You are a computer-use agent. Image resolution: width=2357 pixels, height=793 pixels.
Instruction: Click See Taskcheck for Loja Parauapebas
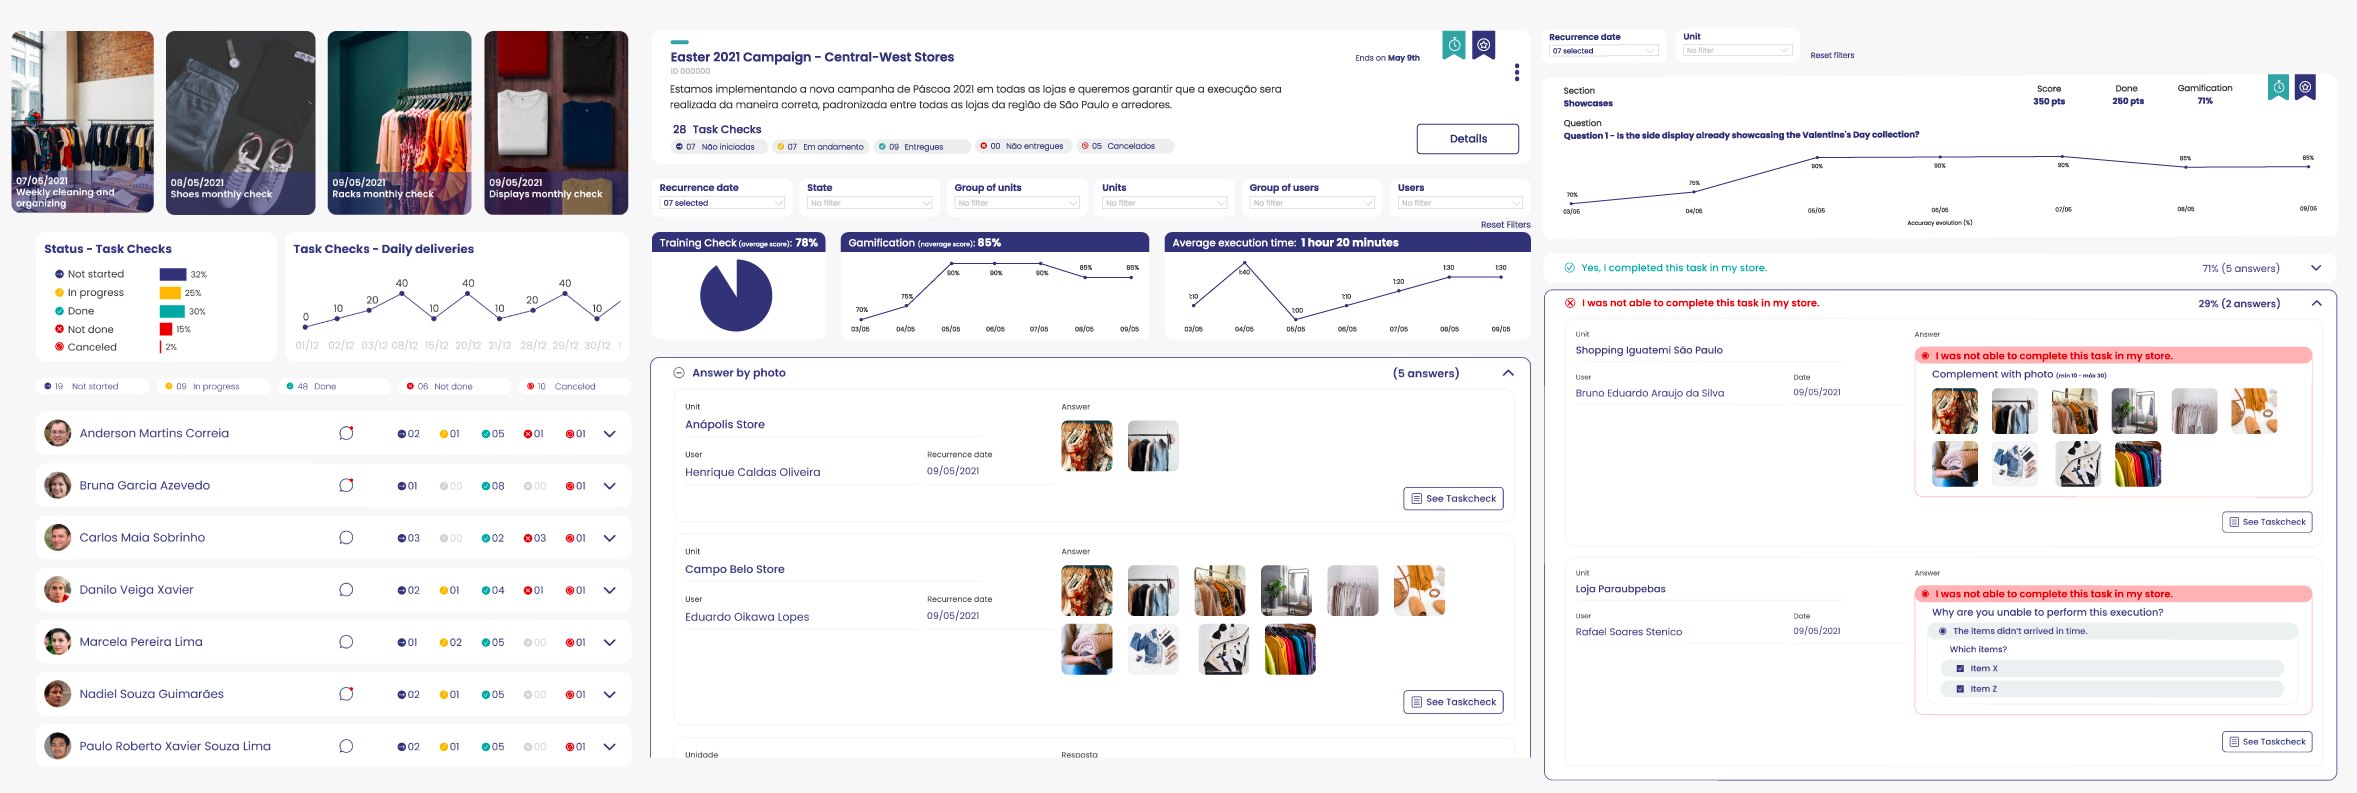(2267, 742)
